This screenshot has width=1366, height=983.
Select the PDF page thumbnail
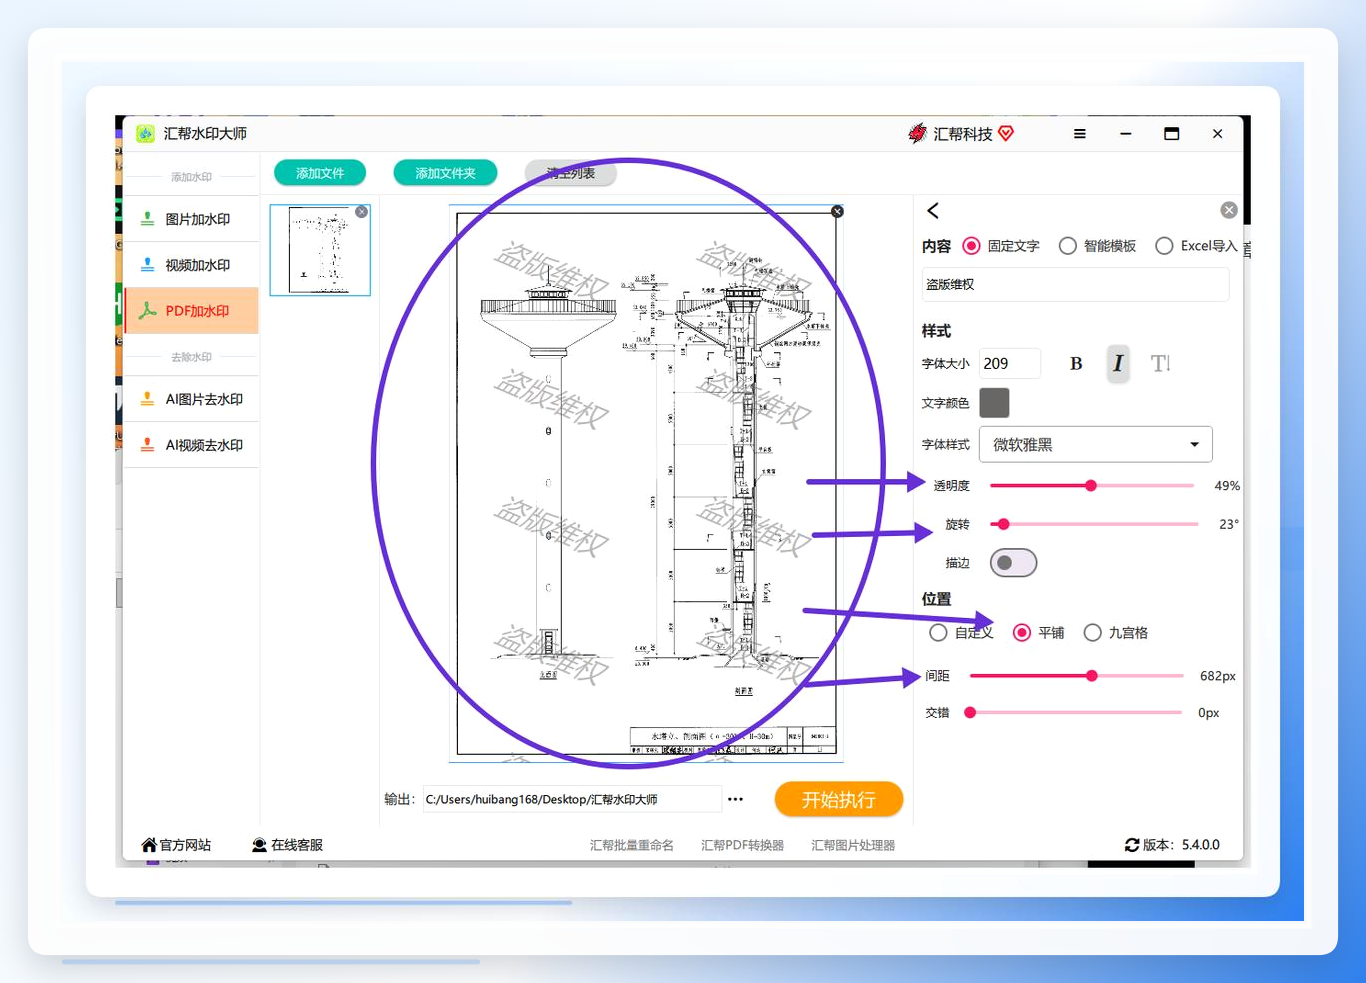tap(320, 250)
